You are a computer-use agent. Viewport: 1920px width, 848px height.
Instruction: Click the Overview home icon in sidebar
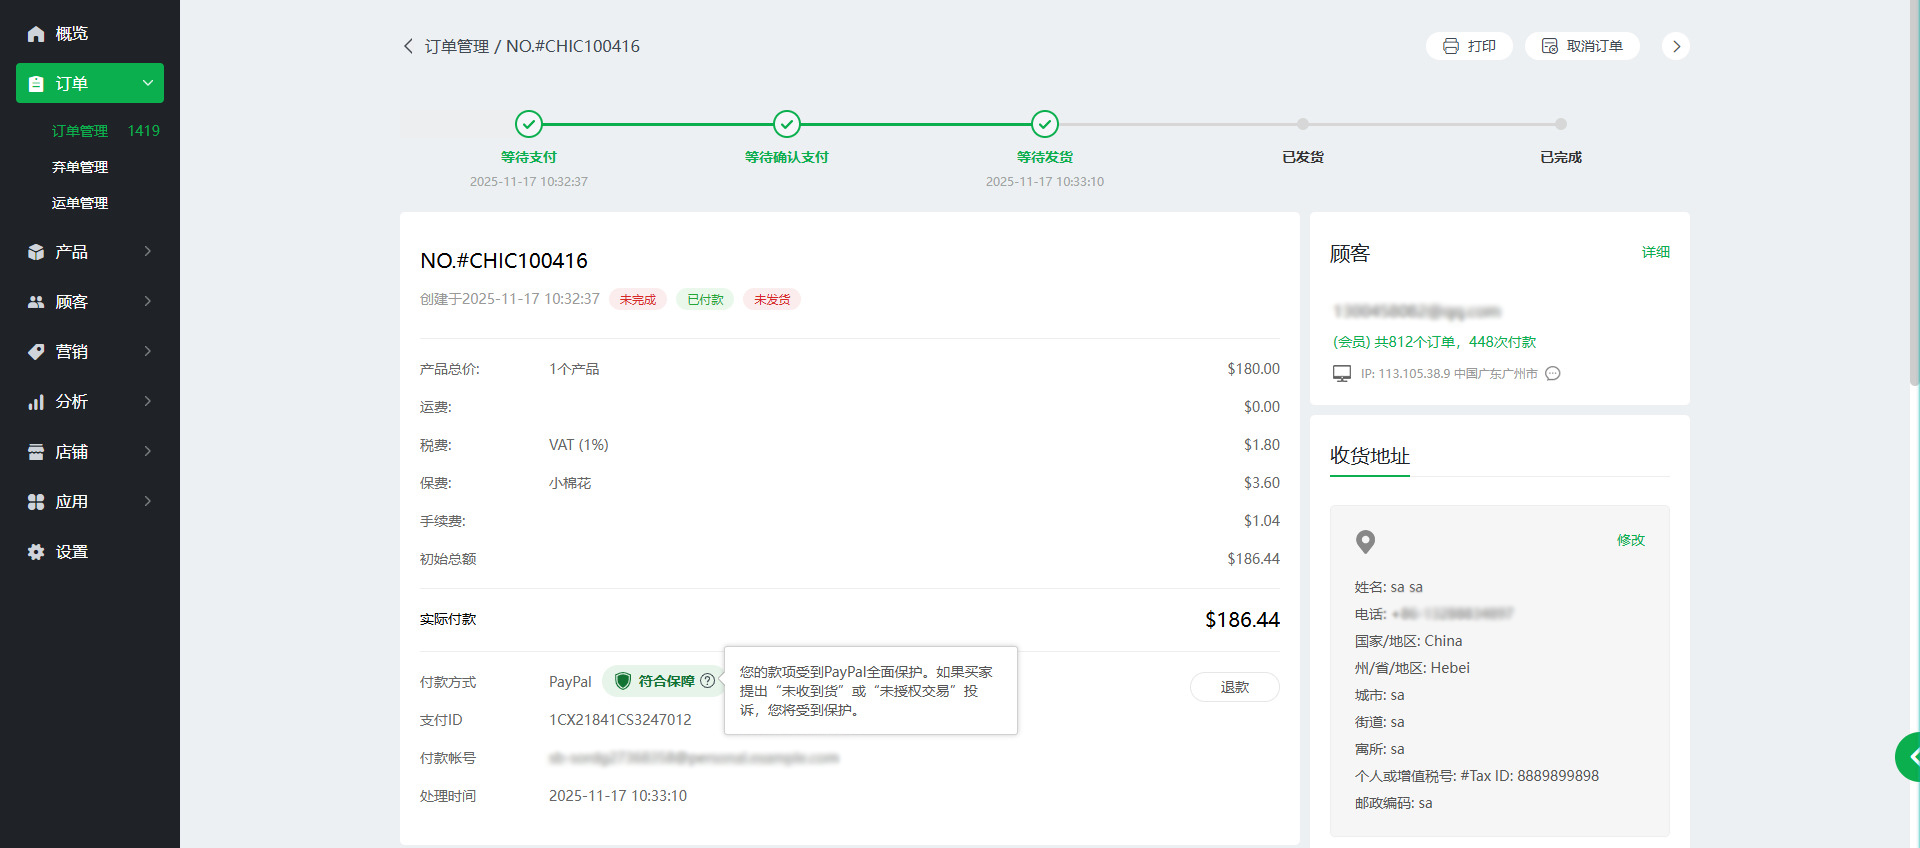click(36, 34)
